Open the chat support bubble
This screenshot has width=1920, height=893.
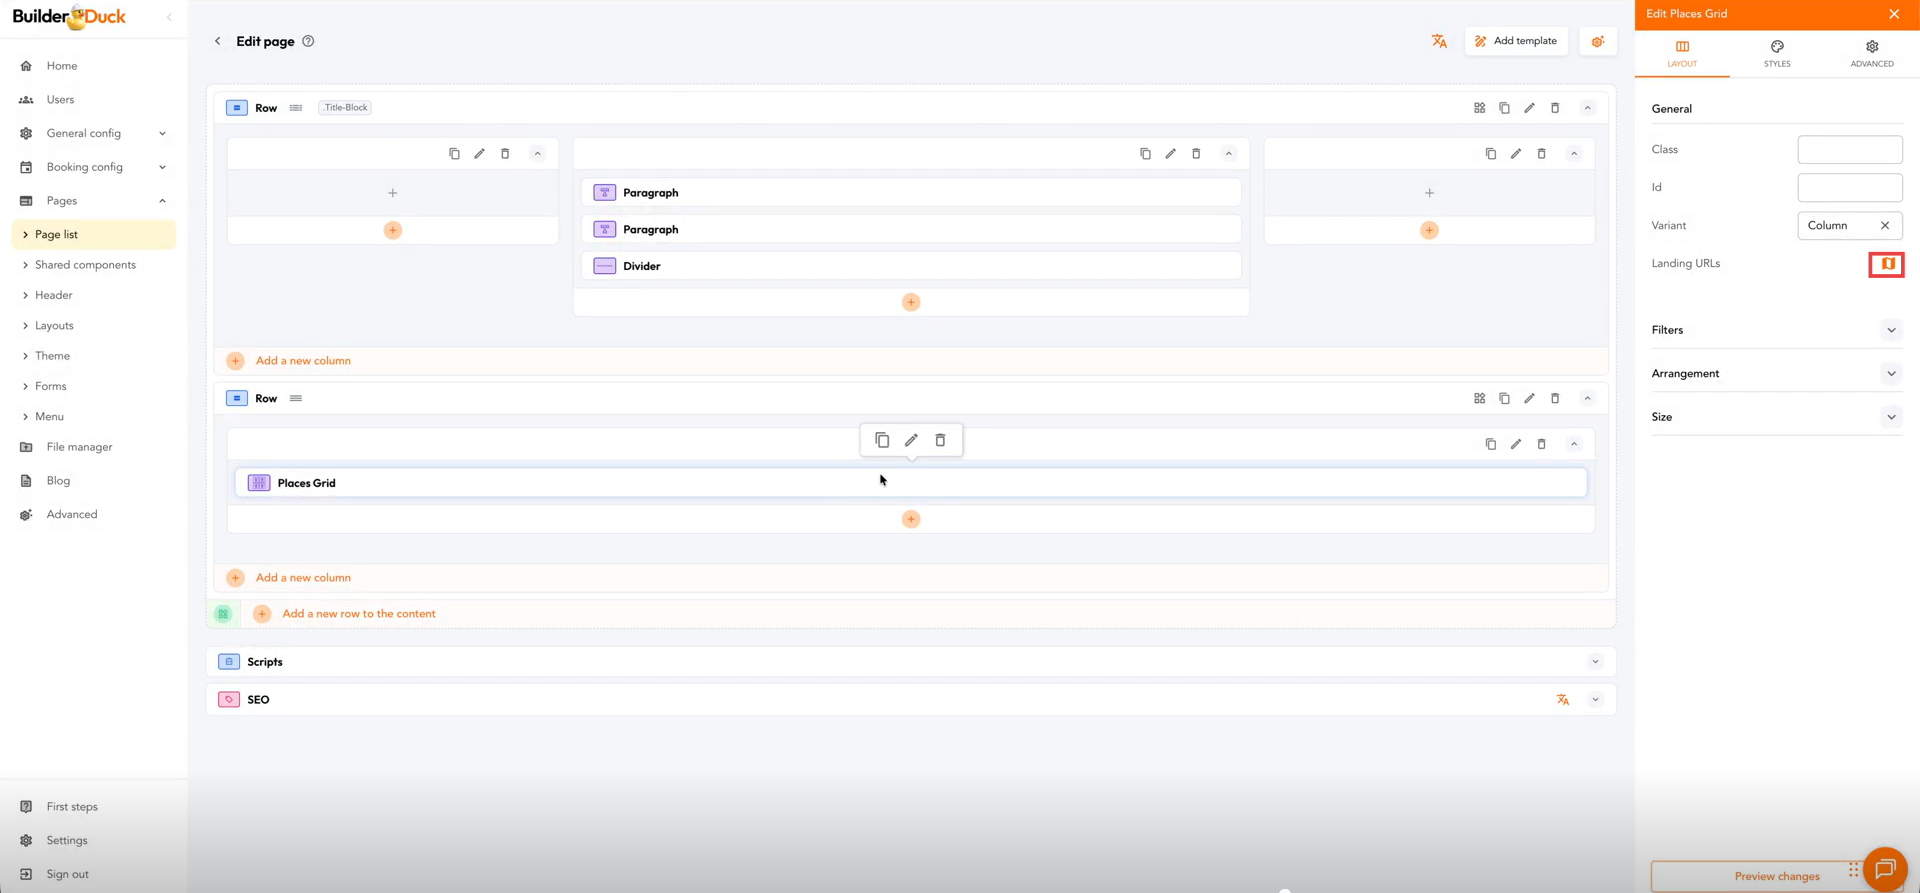point(1884,868)
